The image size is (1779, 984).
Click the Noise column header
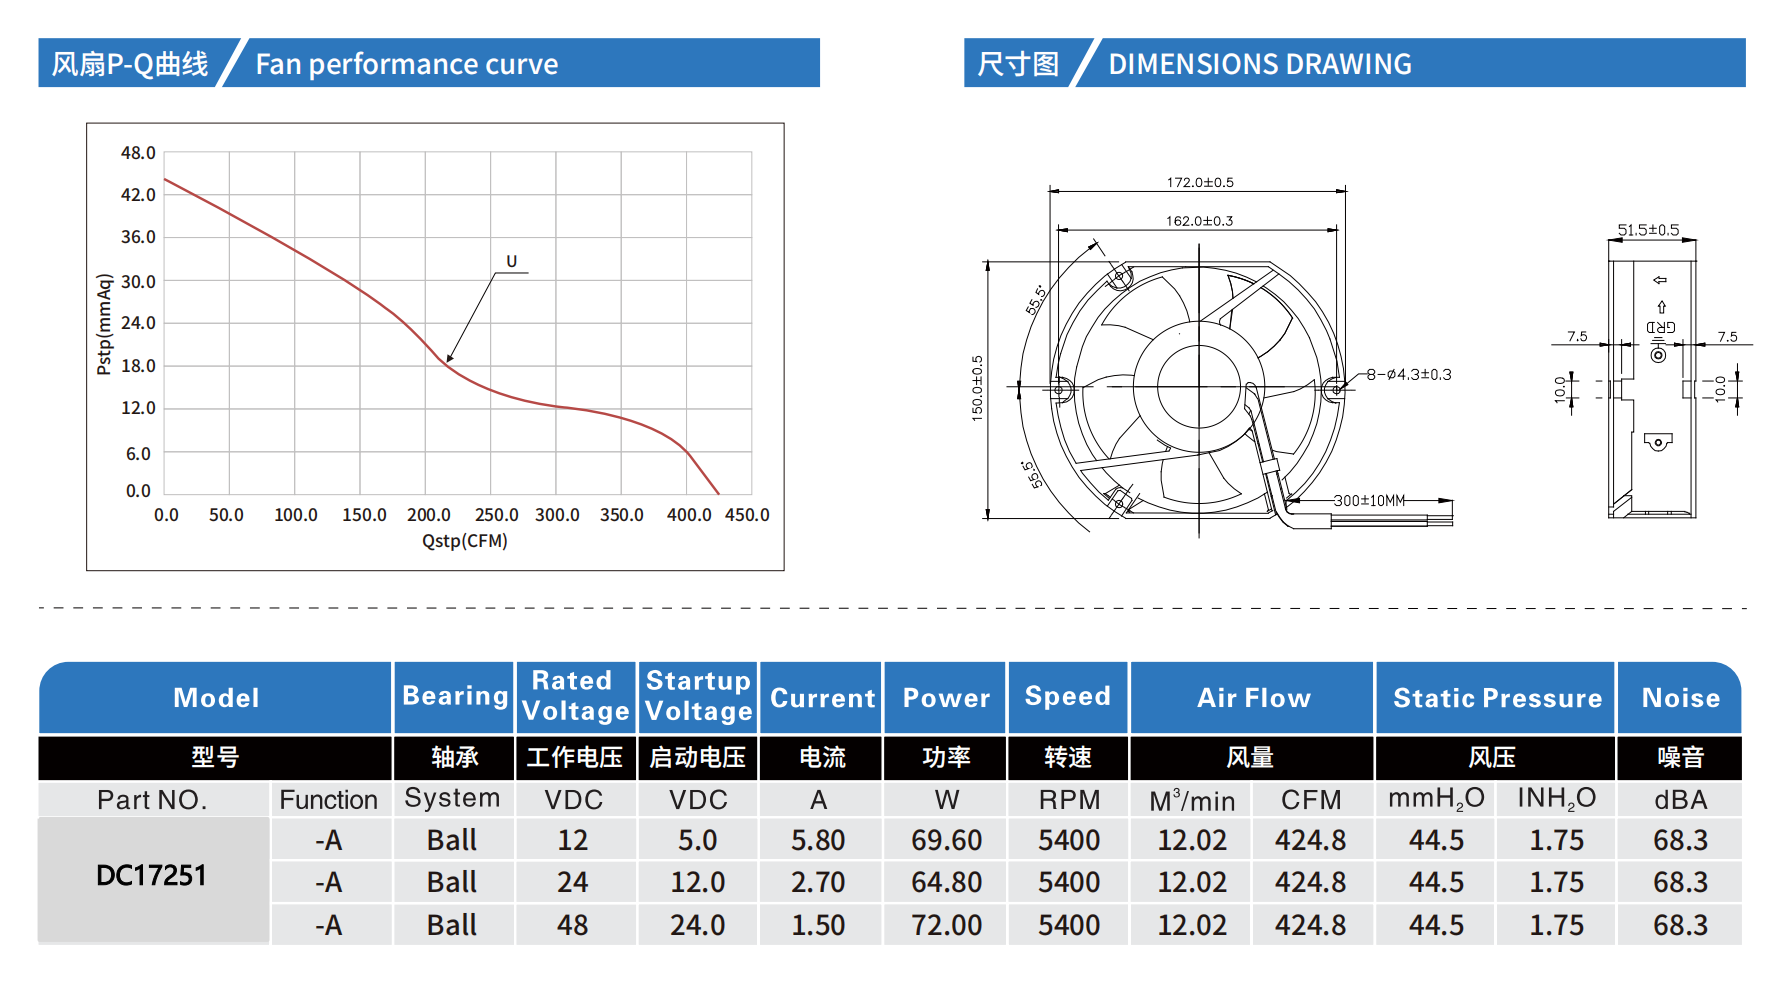coord(1680,698)
